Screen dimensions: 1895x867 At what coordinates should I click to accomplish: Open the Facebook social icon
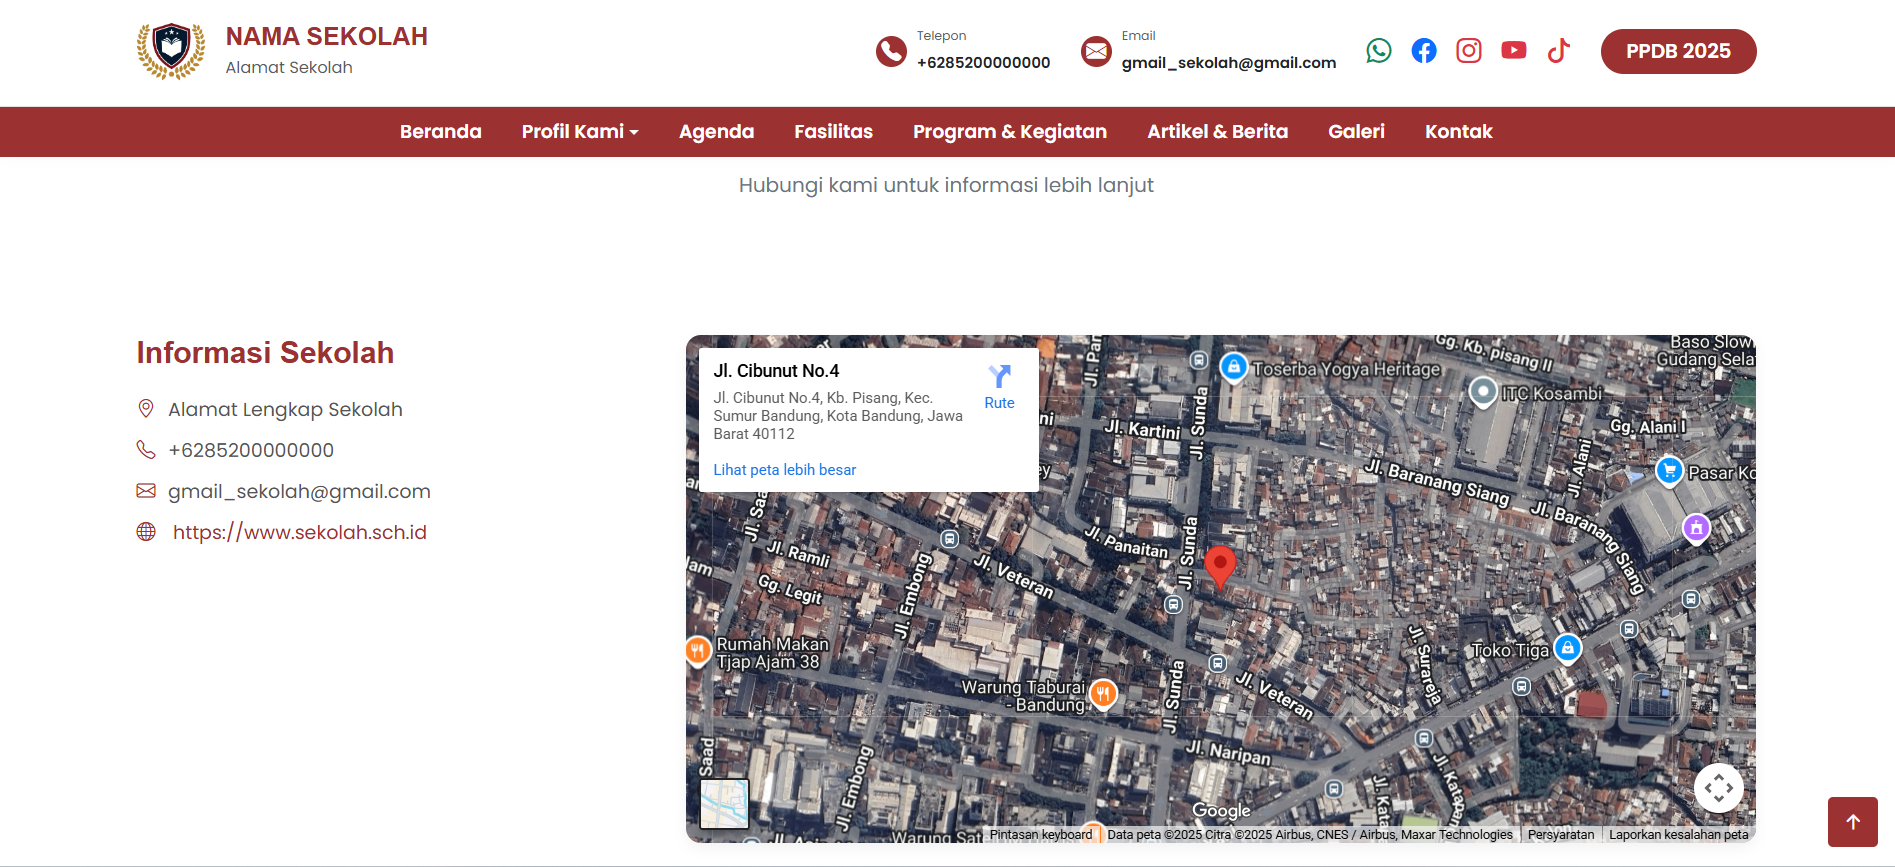click(x=1423, y=51)
